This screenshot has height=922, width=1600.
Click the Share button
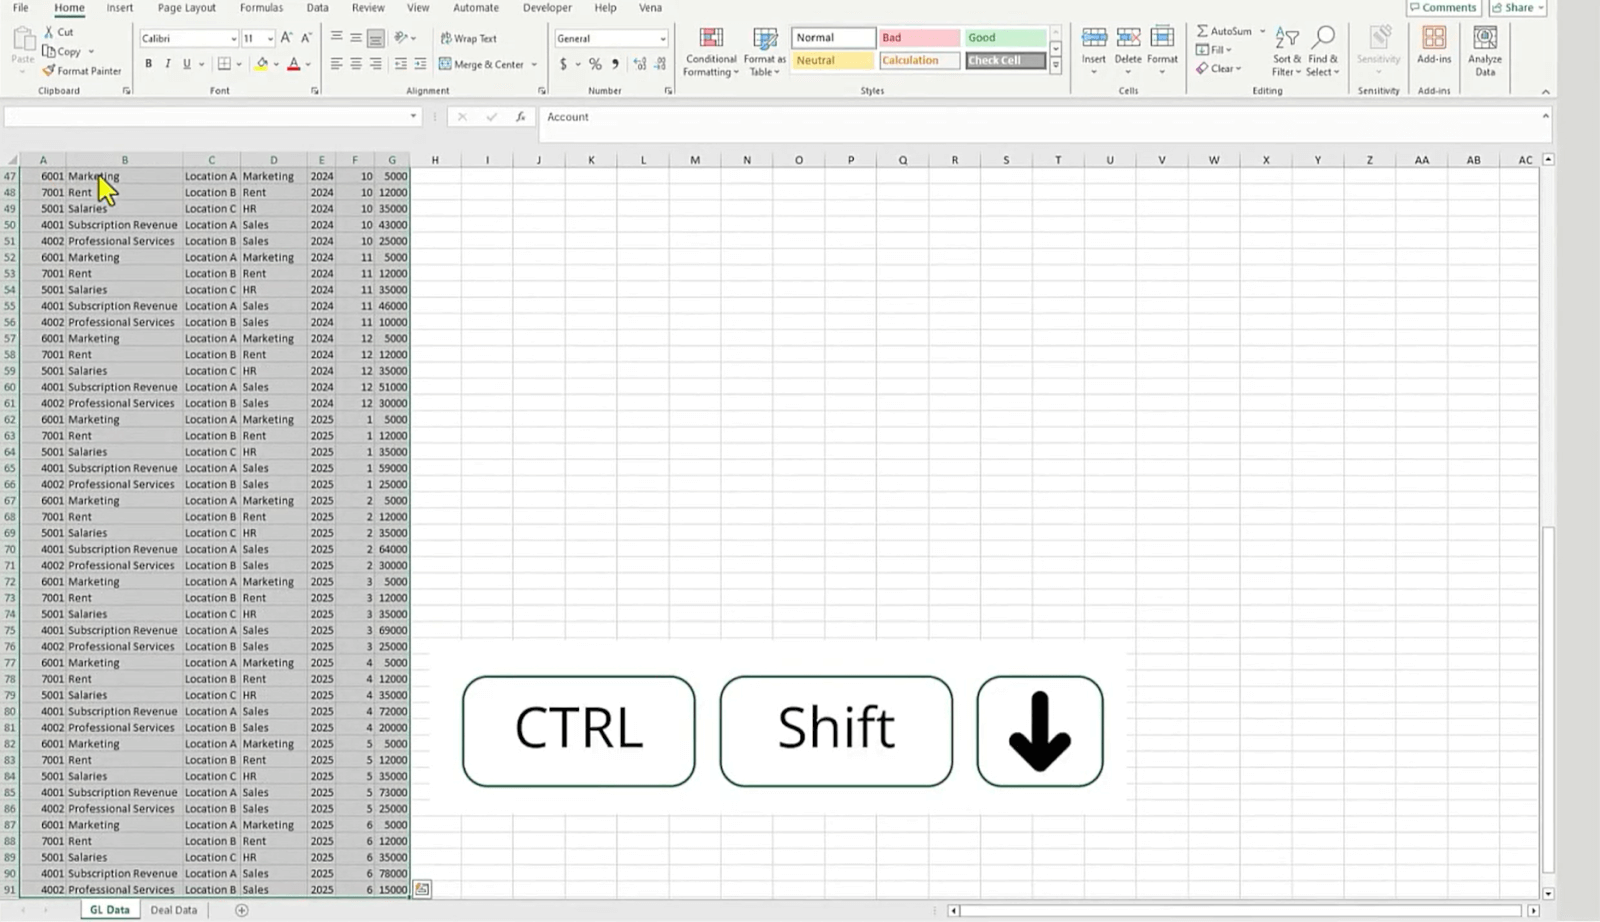[x=1517, y=8]
